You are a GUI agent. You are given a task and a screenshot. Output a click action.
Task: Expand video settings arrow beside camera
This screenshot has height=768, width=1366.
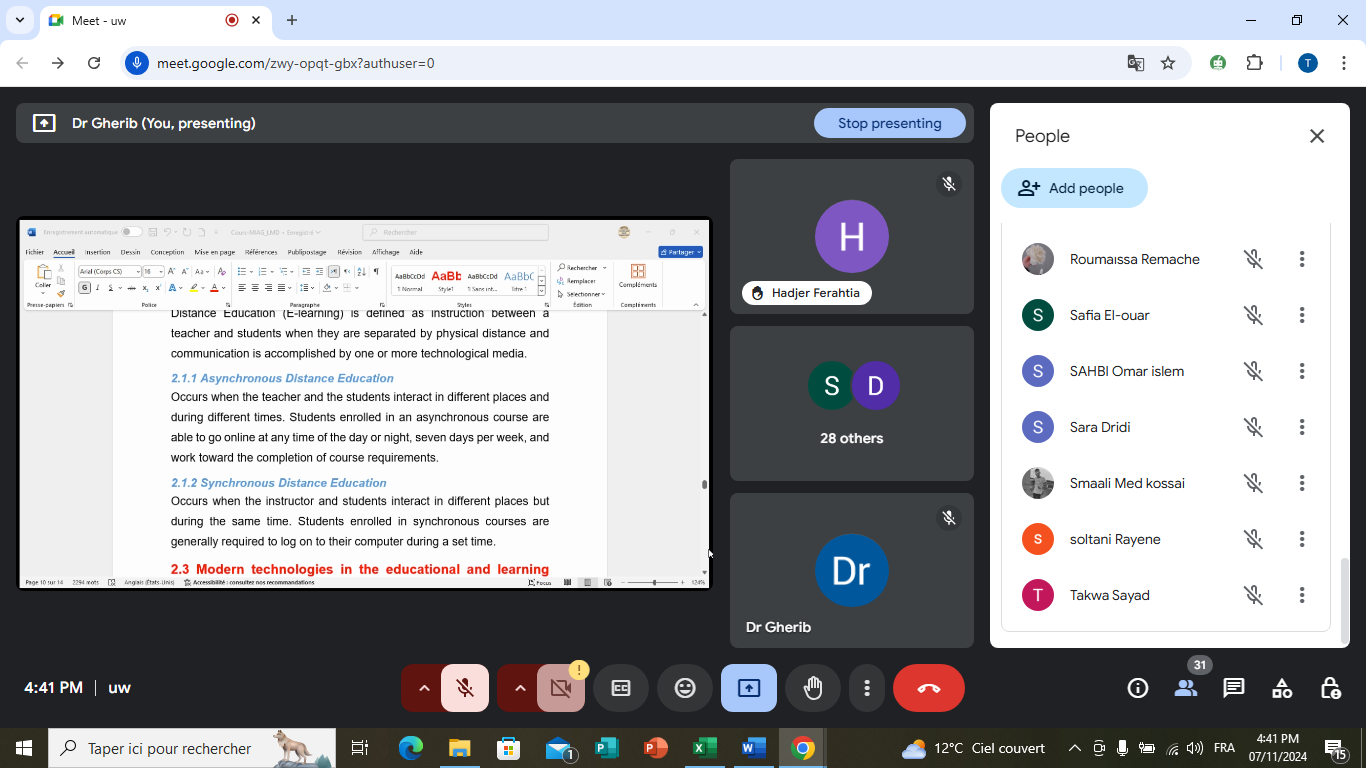click(520, 688)
